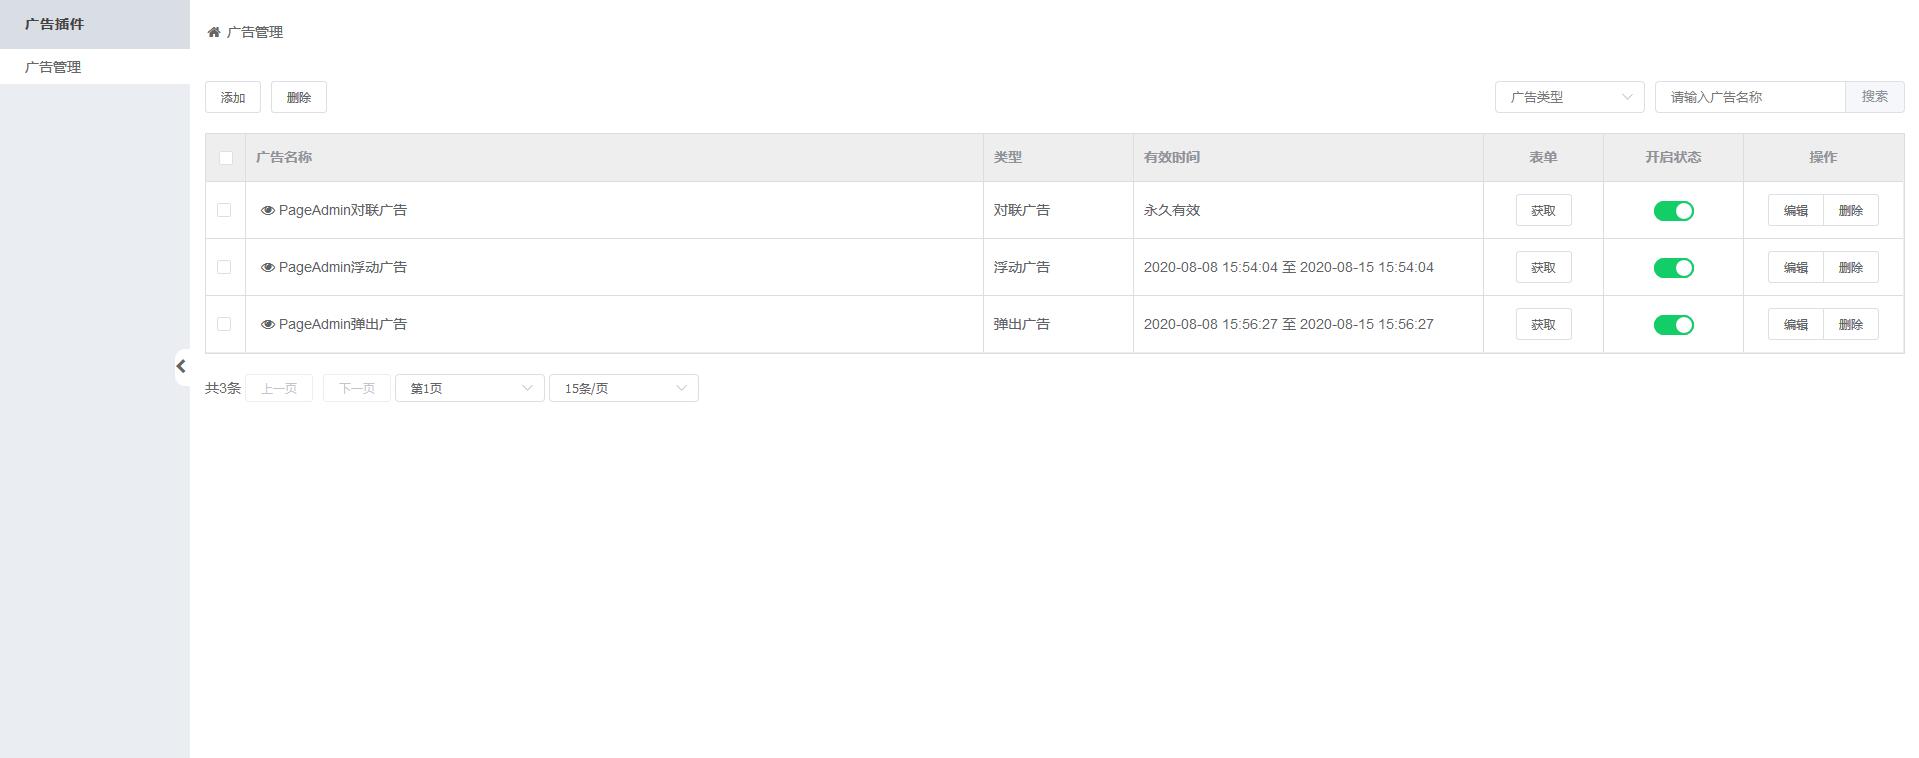Collapse the sidebar with the arrow handle
The width and height of the screenshot is (1919, 758).
(181, 367)
